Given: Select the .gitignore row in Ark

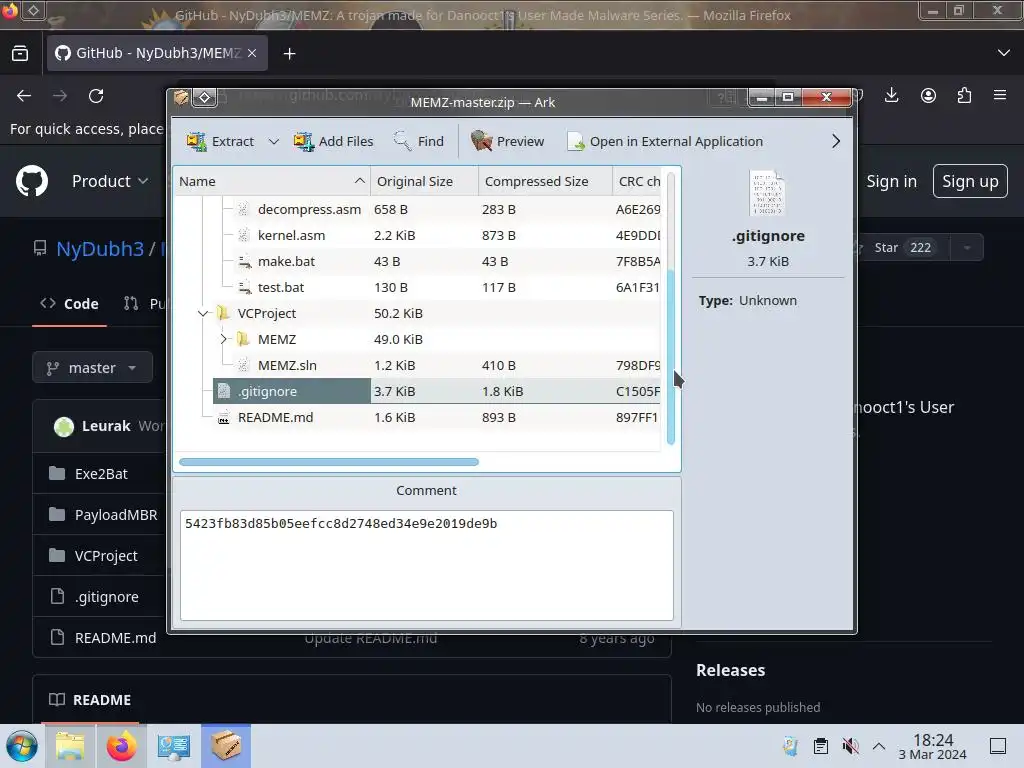Looking at the screenshot, I should (x=418, y=391).
